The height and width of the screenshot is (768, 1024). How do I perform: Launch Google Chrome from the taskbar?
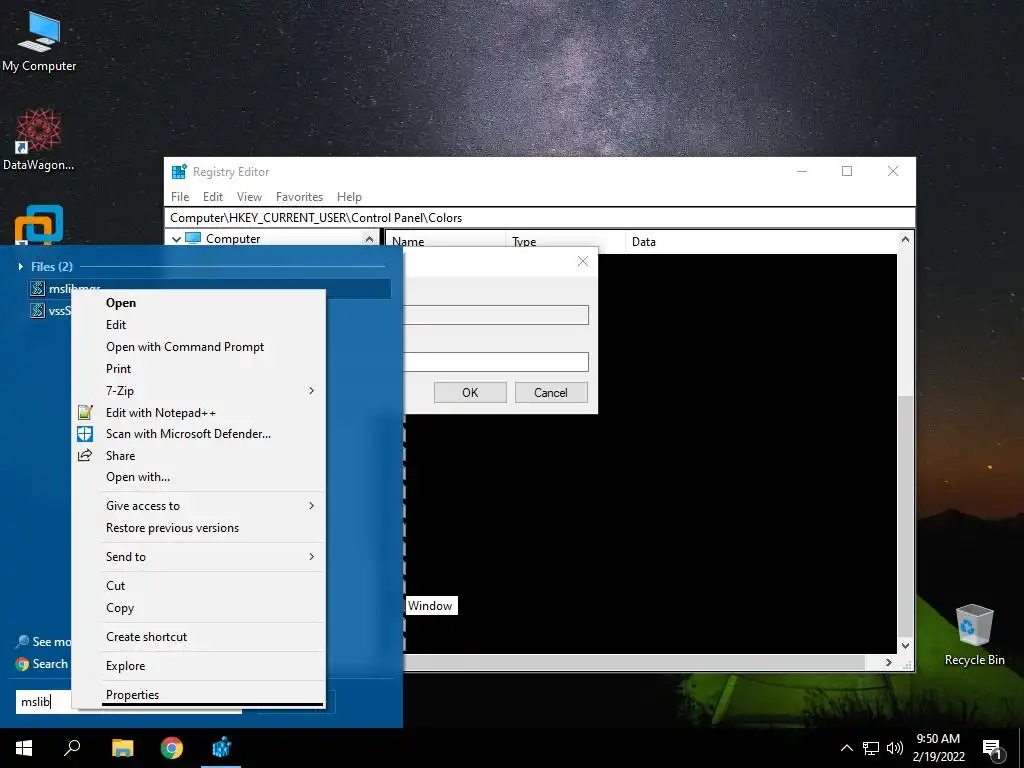tap(172, 748)
